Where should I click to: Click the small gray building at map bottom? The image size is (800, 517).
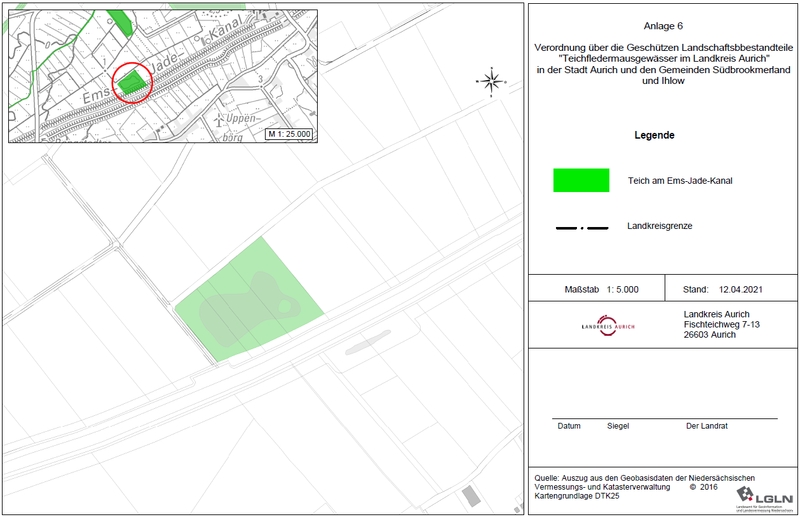pyautogui.click(x=470, y=496)
